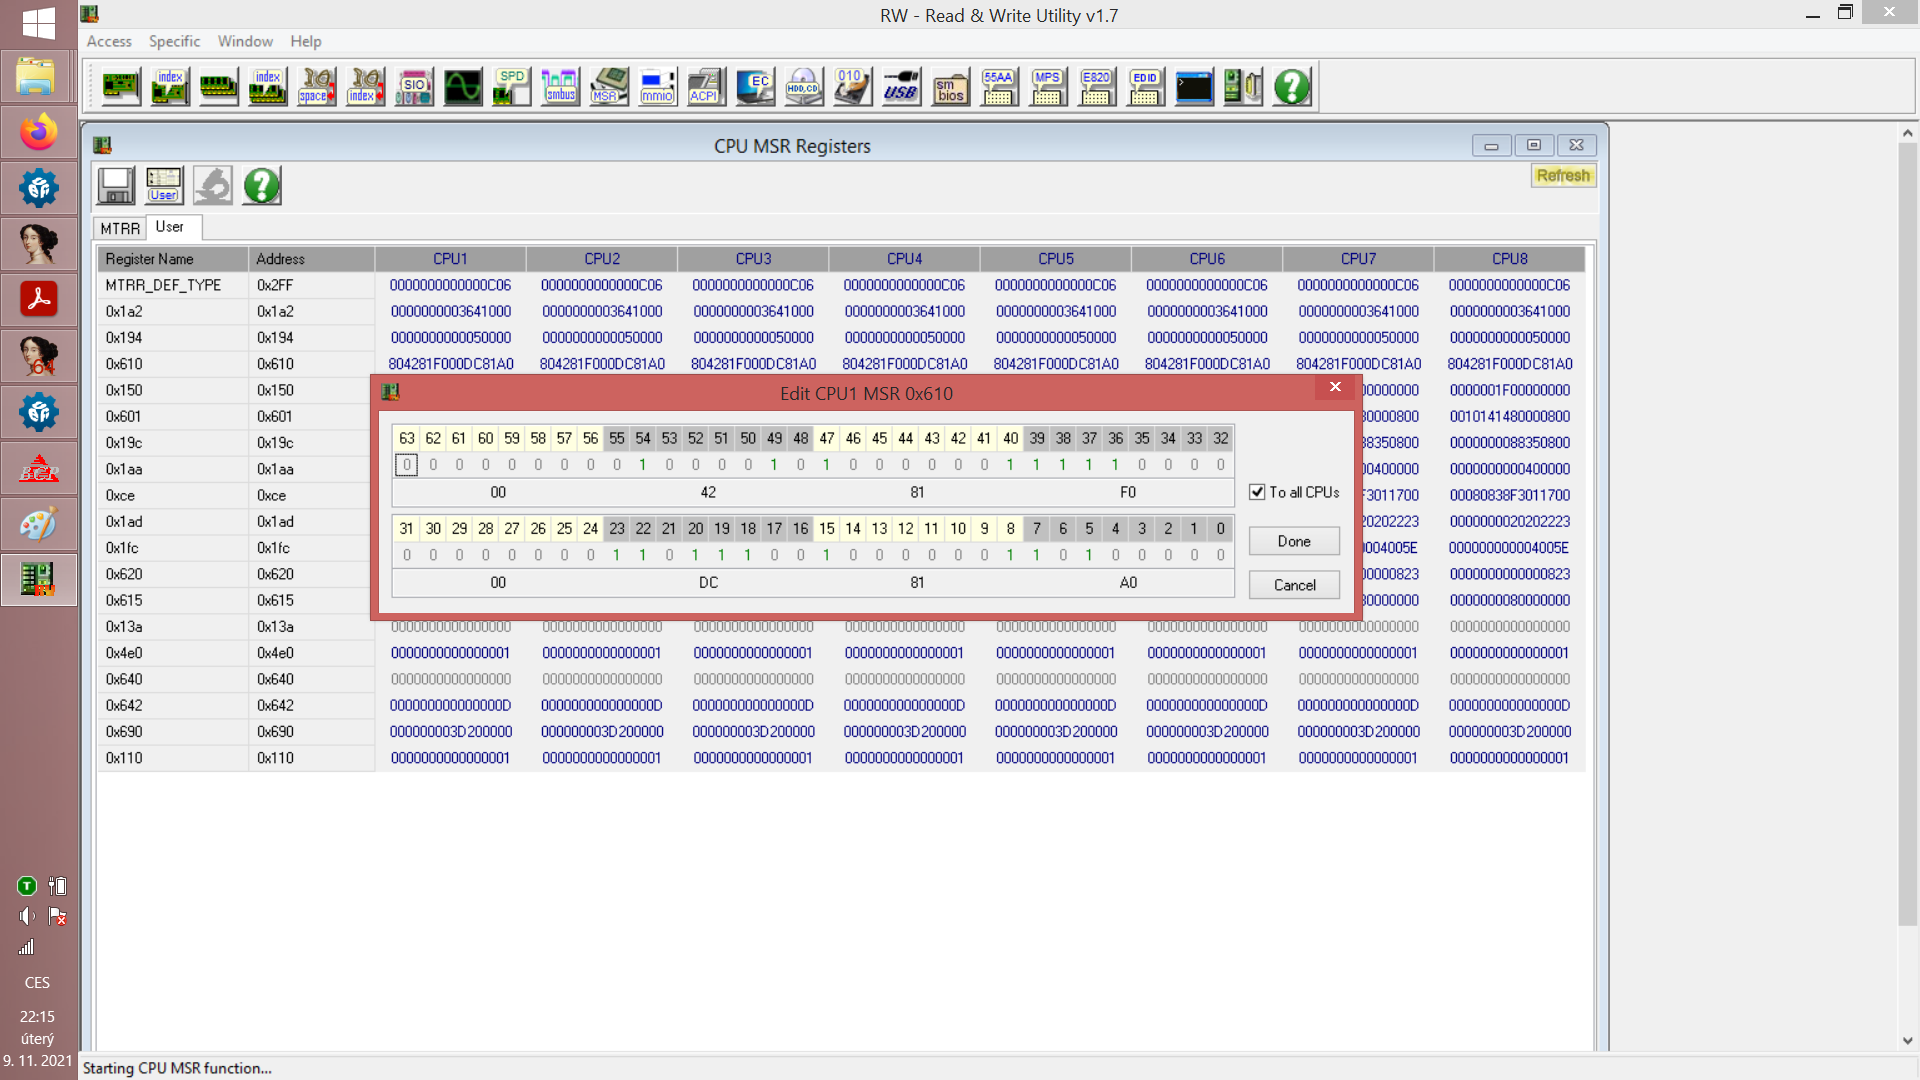Toggle bit 47 value in MSR editor
This screenshot has height=1080, width=1920.
tap(827, 465)
